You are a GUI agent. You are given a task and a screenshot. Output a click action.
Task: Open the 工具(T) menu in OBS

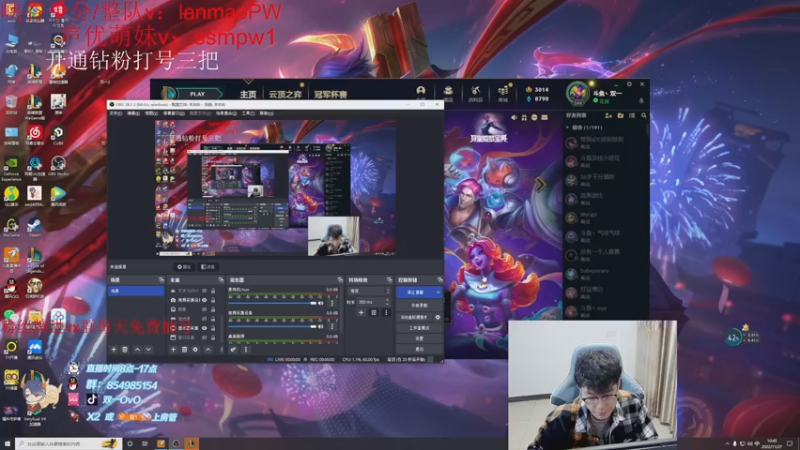248,113
